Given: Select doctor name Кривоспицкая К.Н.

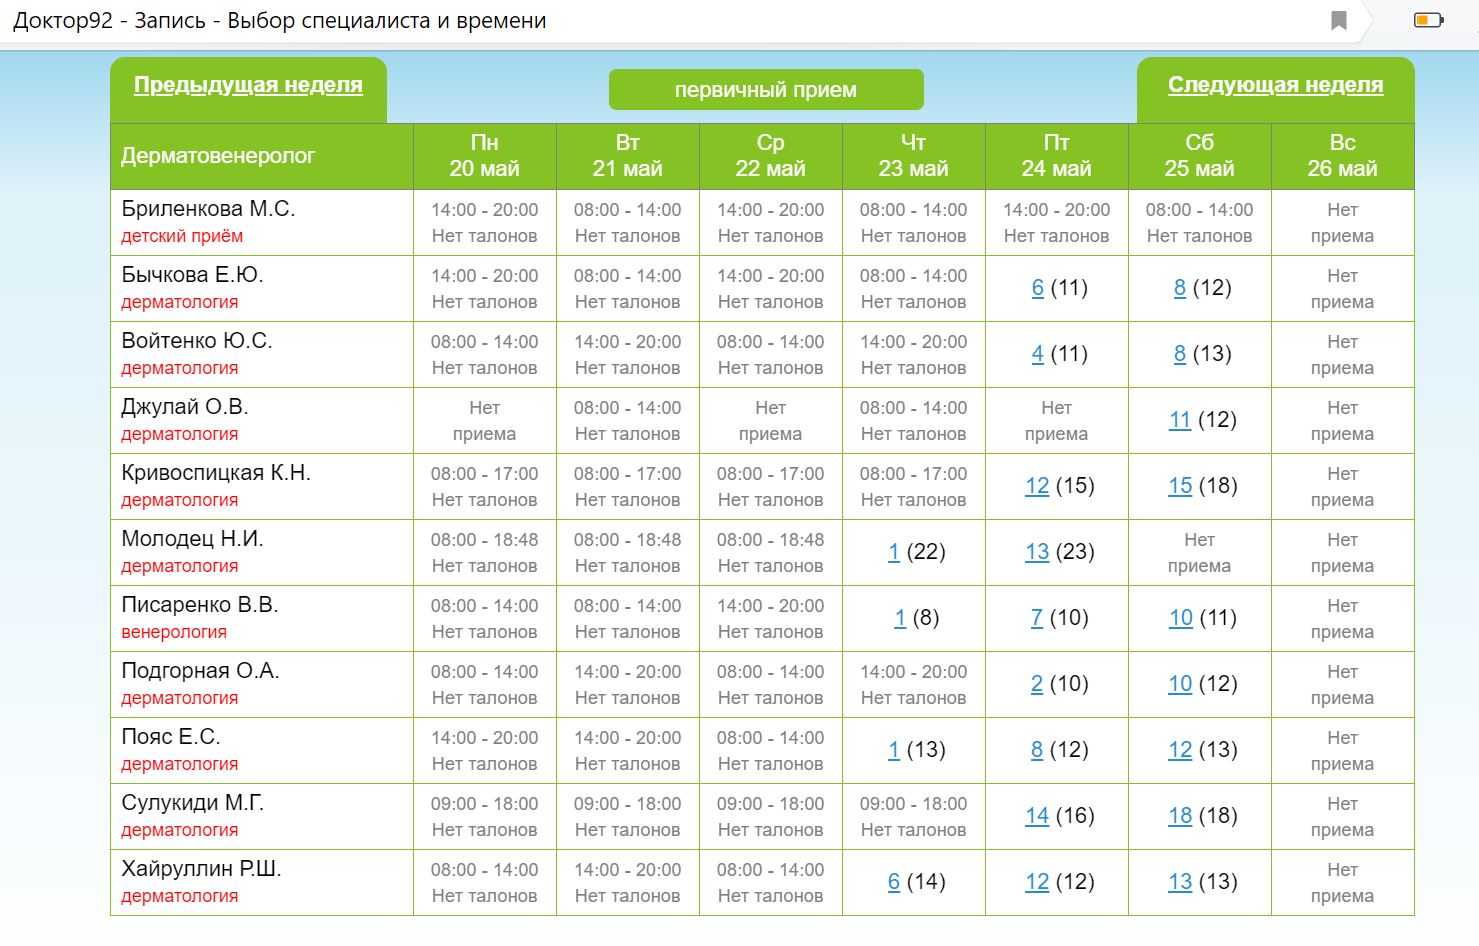Looking at the screenshot, I should 216,473.
